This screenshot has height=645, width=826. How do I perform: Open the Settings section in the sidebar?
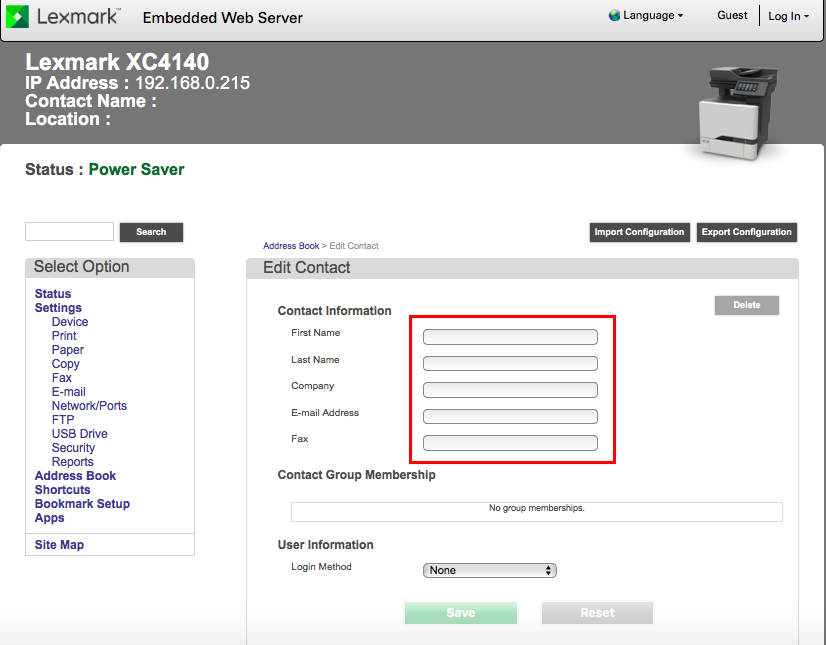[x=57, y=307]
